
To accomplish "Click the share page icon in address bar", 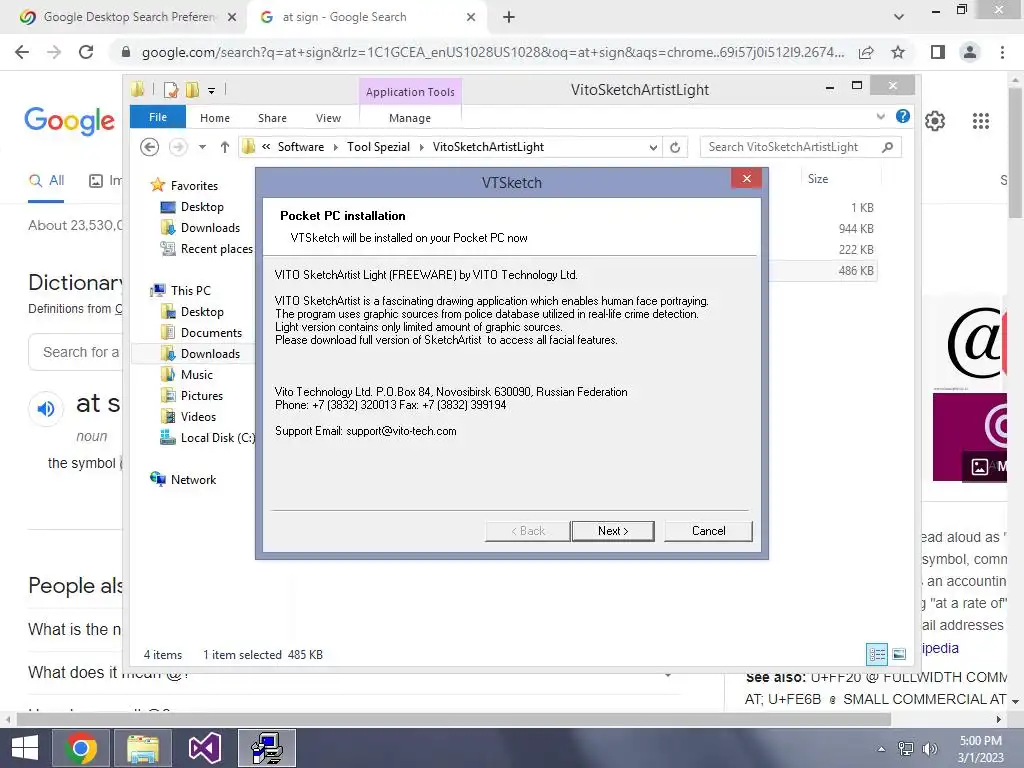I will pyautogui.click(x=866, y=52).
